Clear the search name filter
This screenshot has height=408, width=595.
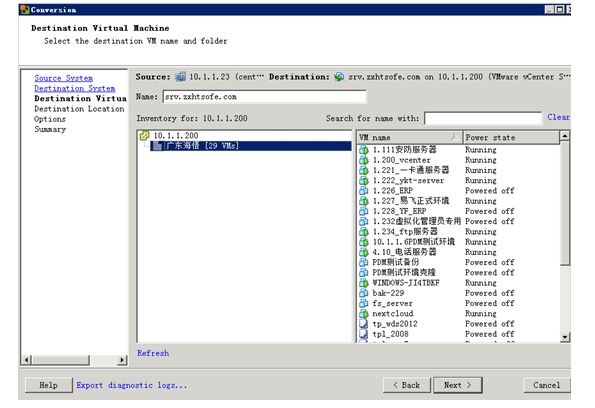(x=558, y=117)
